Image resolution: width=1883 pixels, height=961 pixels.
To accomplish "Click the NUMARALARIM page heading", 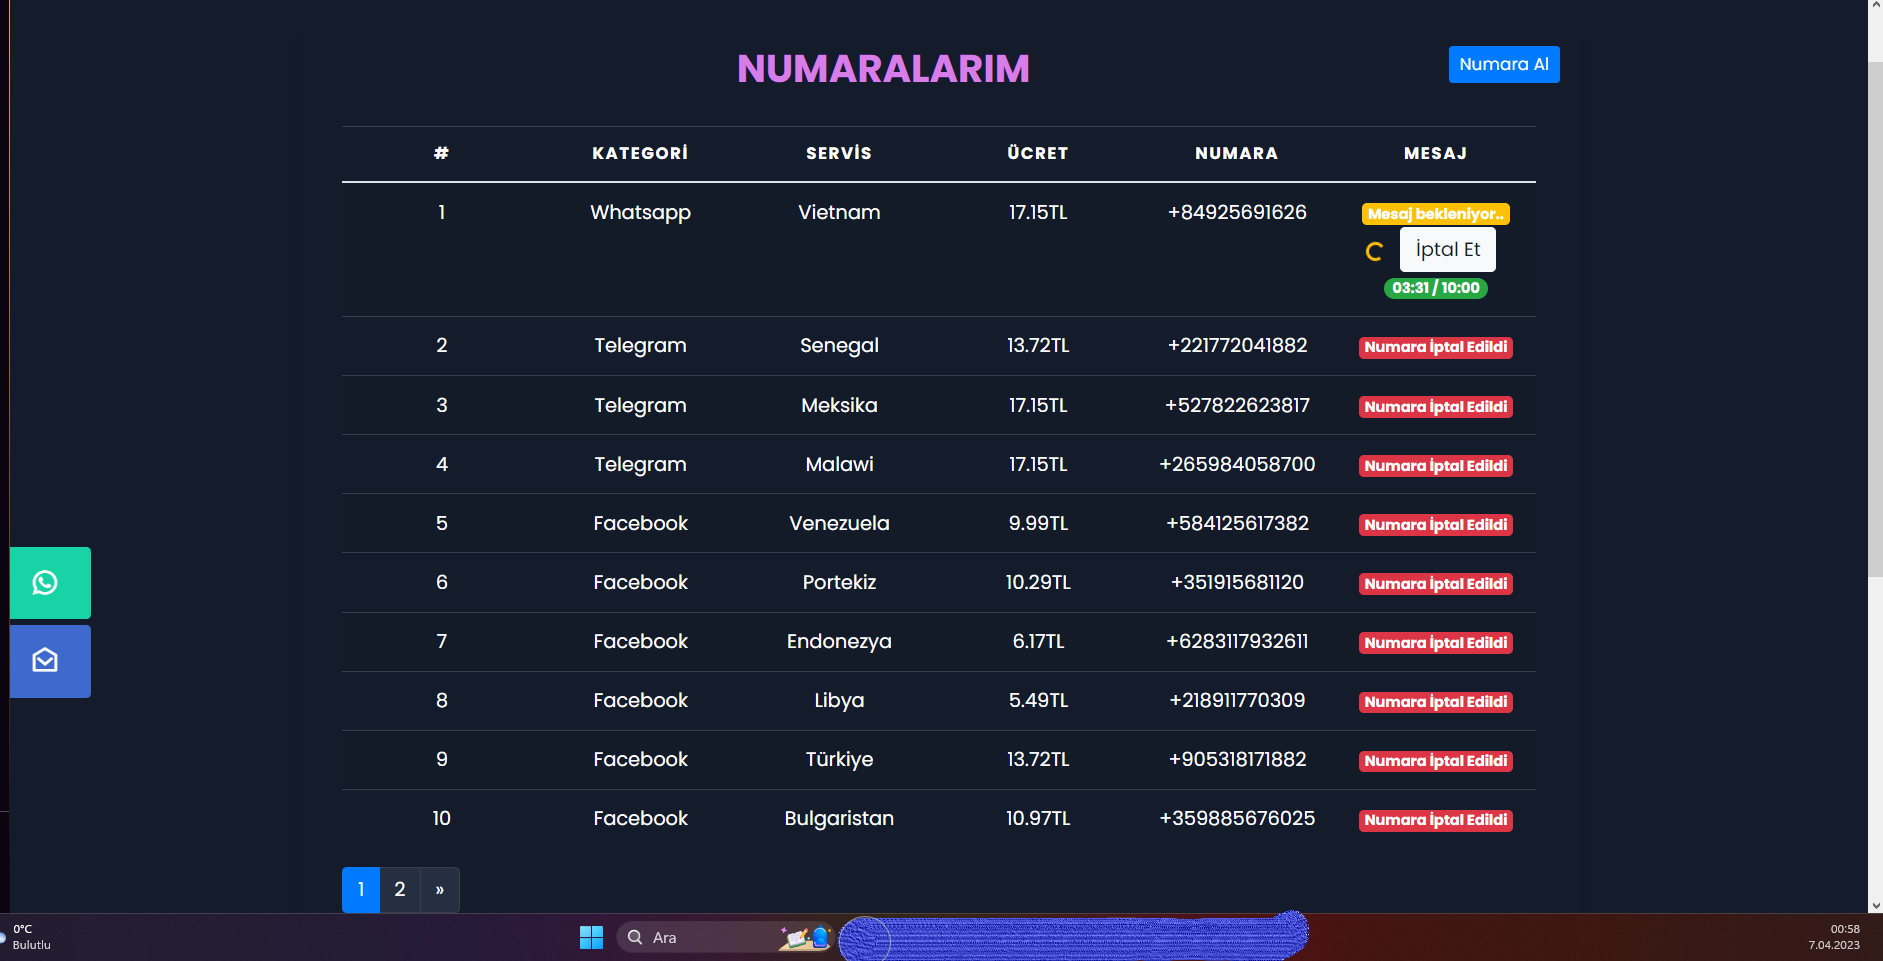I will [883, 68].
